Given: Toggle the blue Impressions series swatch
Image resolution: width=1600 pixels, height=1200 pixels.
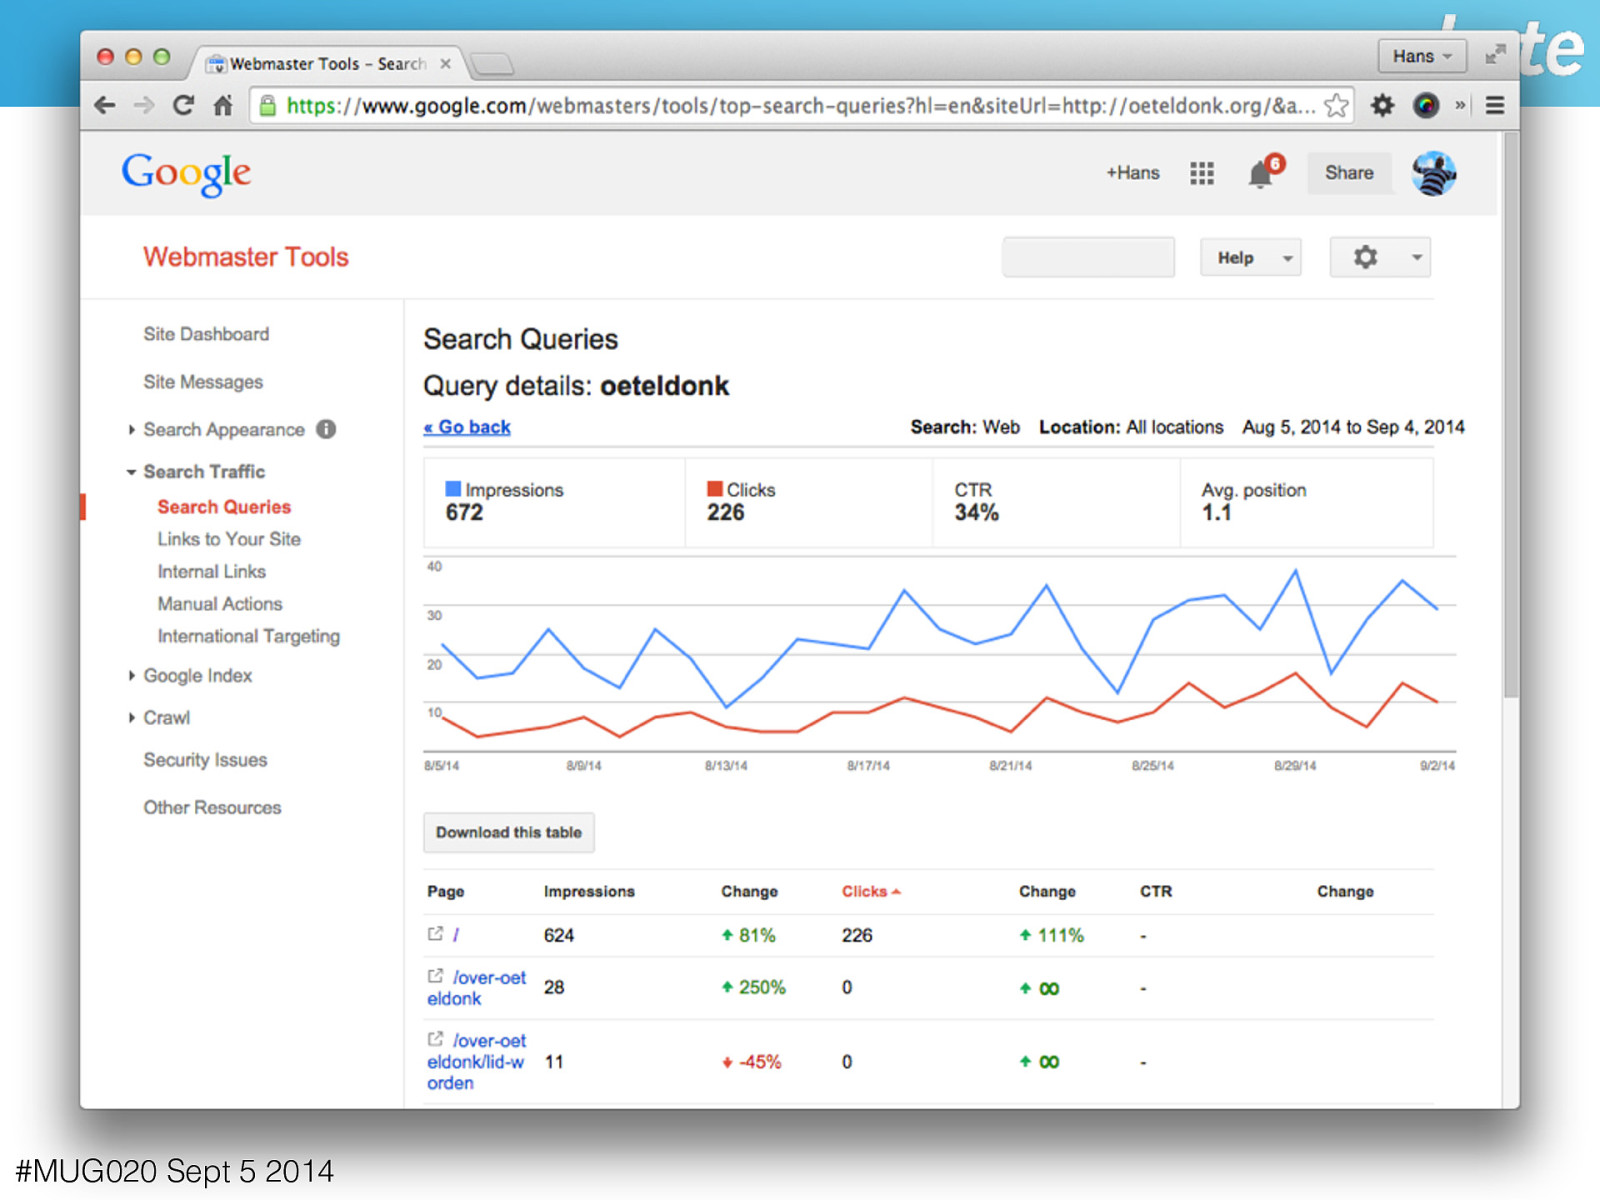Looking at the screenshot, I should [x=453, y=489].
